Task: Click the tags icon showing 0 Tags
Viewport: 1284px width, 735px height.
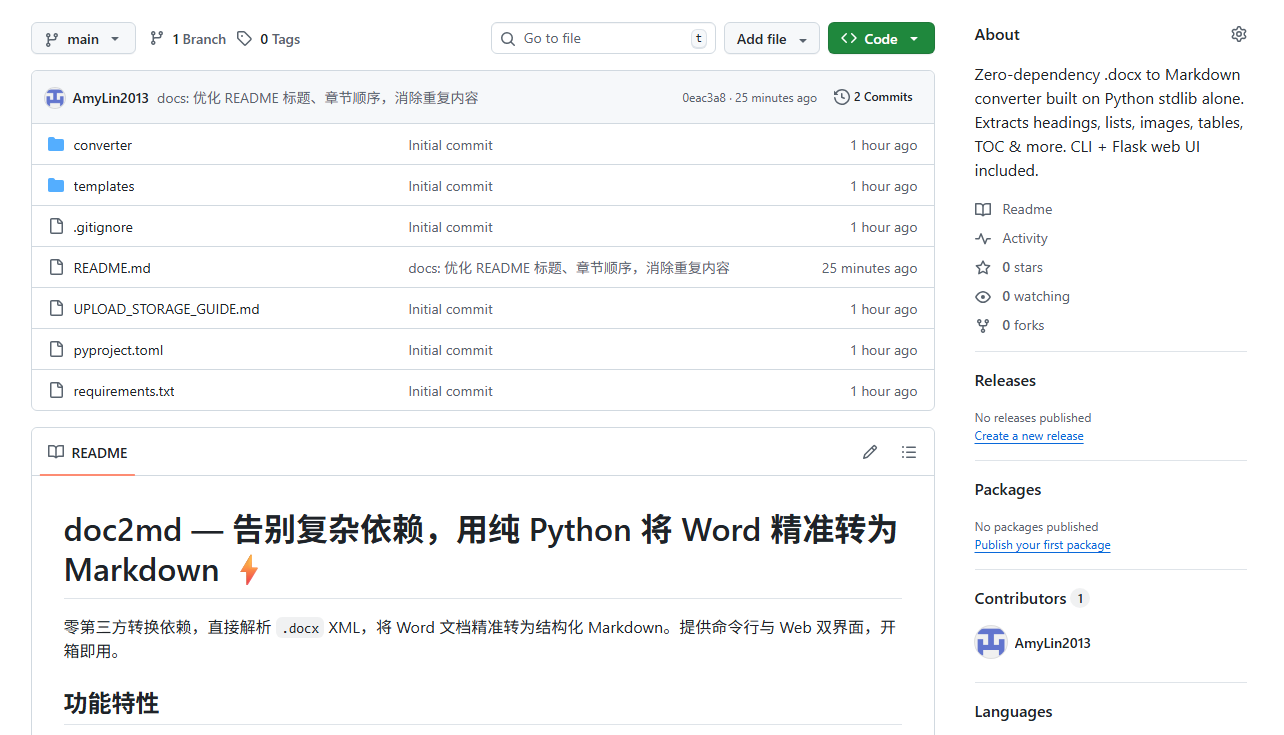Action: point(243,38)
